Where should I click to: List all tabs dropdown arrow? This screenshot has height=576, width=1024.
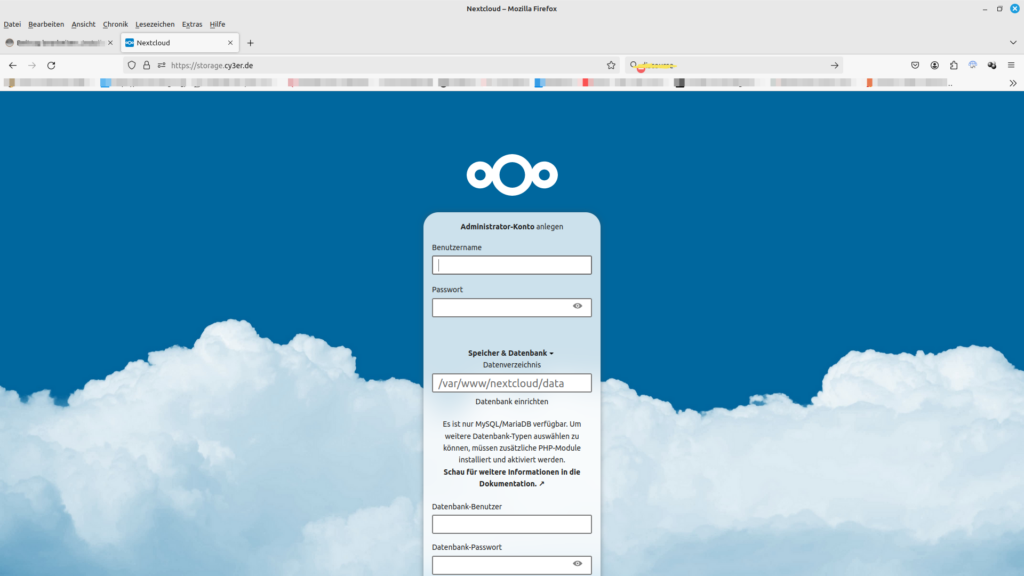coord(1013,43)
